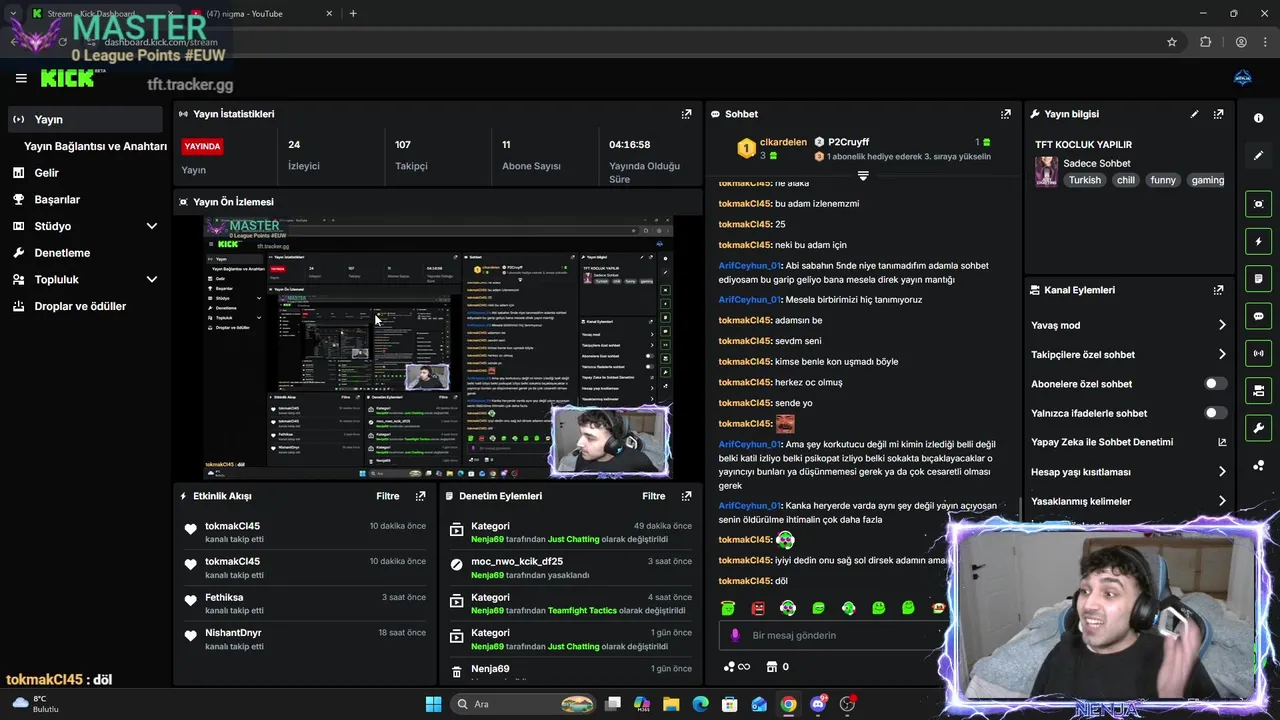Image resolution: width=1280 pixels, height=720 pixels.
Task: Toggle Yalnızca ifadelerle sohbet switch
Action: coord(1215,413)
